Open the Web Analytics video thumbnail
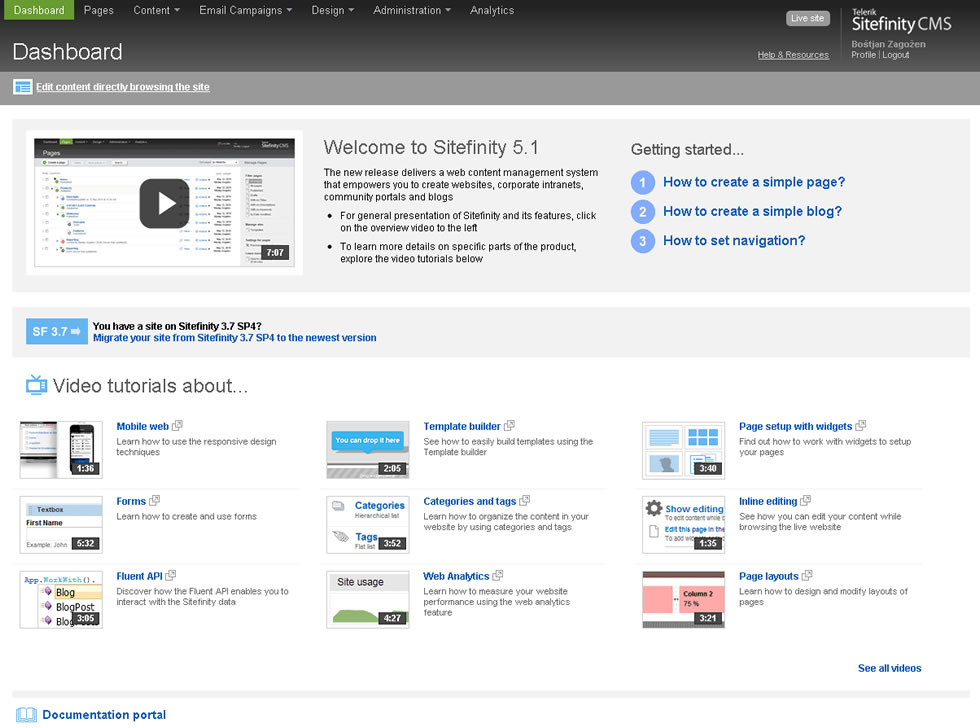980x728 pixels. point(367,600)
